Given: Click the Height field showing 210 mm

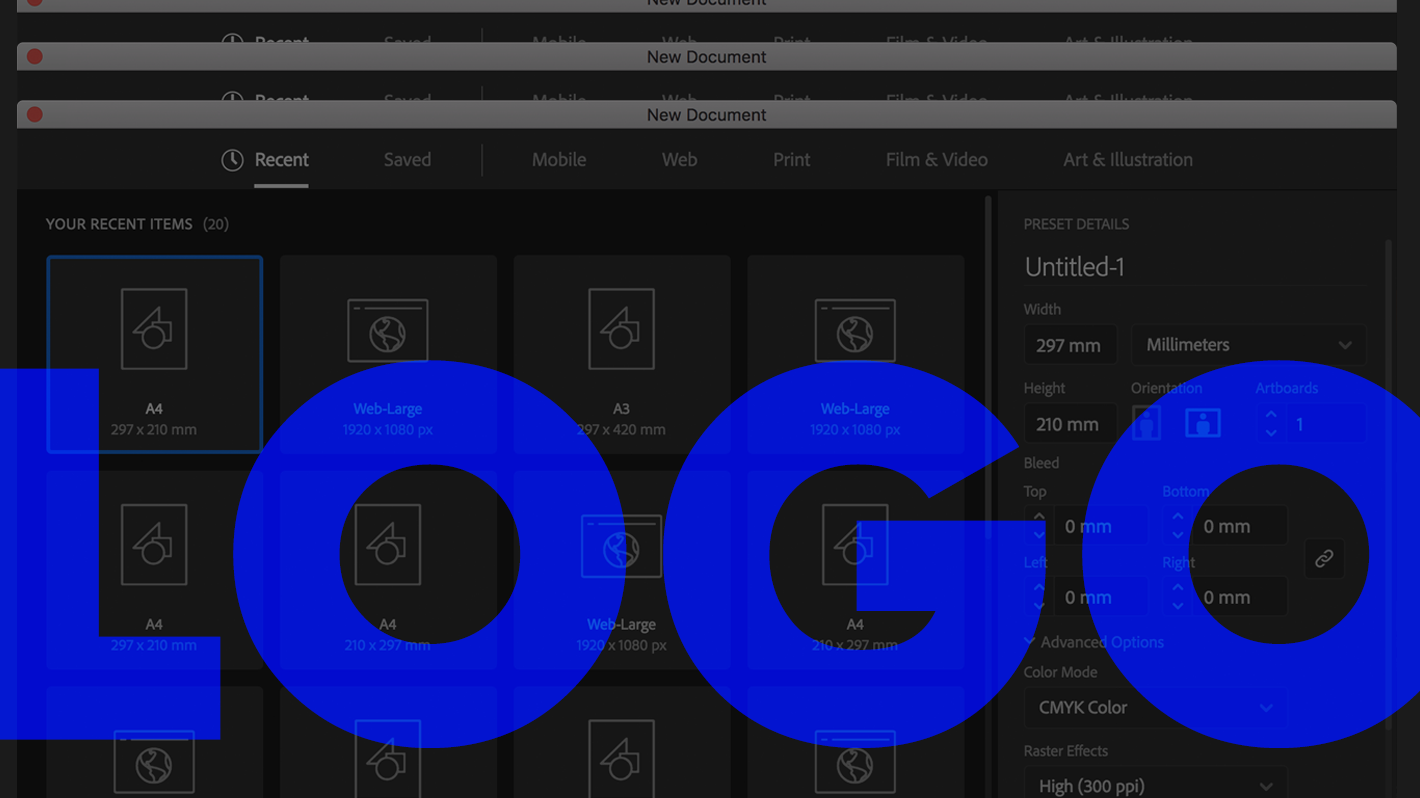Looking at the screenshot, I should coord(1070,424).
